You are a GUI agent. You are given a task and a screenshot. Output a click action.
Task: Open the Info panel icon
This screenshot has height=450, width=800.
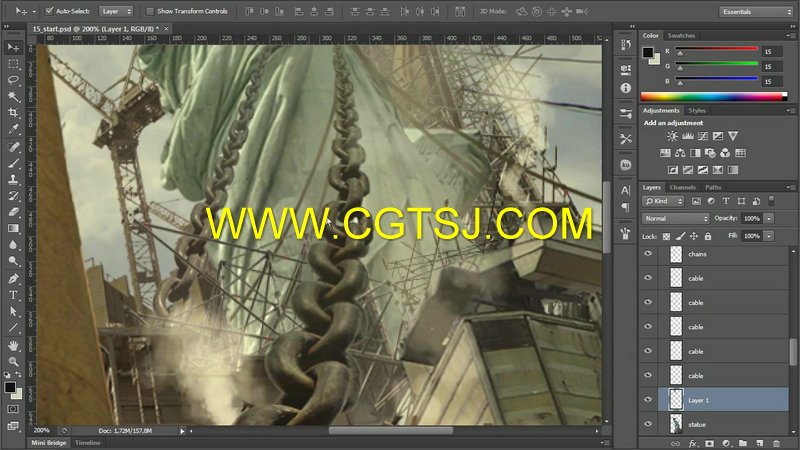coord(626,88)
